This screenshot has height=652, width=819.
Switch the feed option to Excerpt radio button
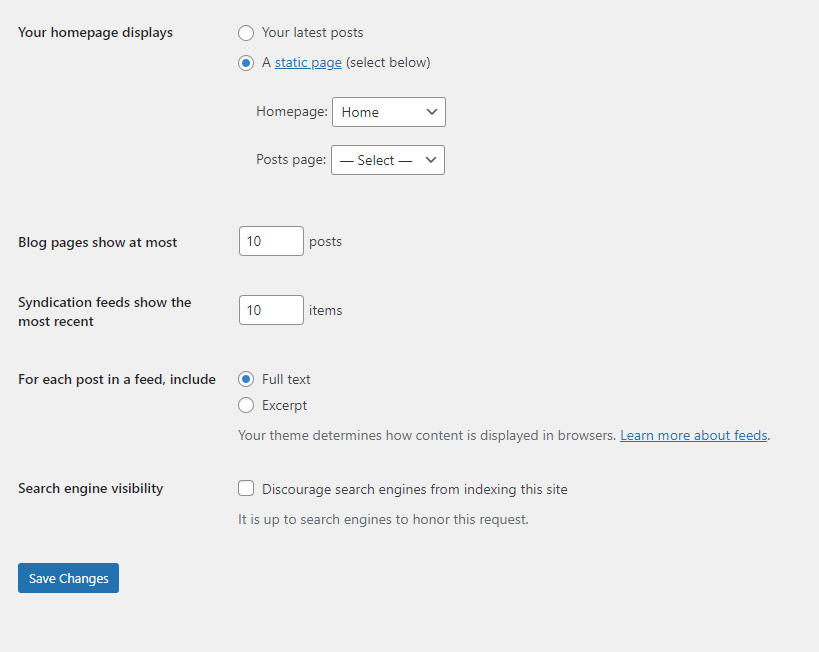point(246,405)
